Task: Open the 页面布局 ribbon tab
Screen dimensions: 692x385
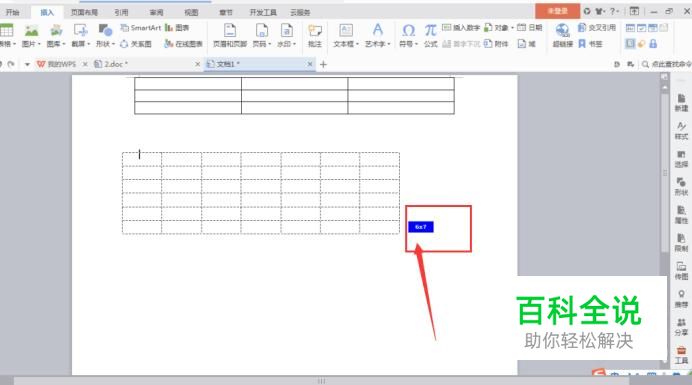Action: [84, 12]
